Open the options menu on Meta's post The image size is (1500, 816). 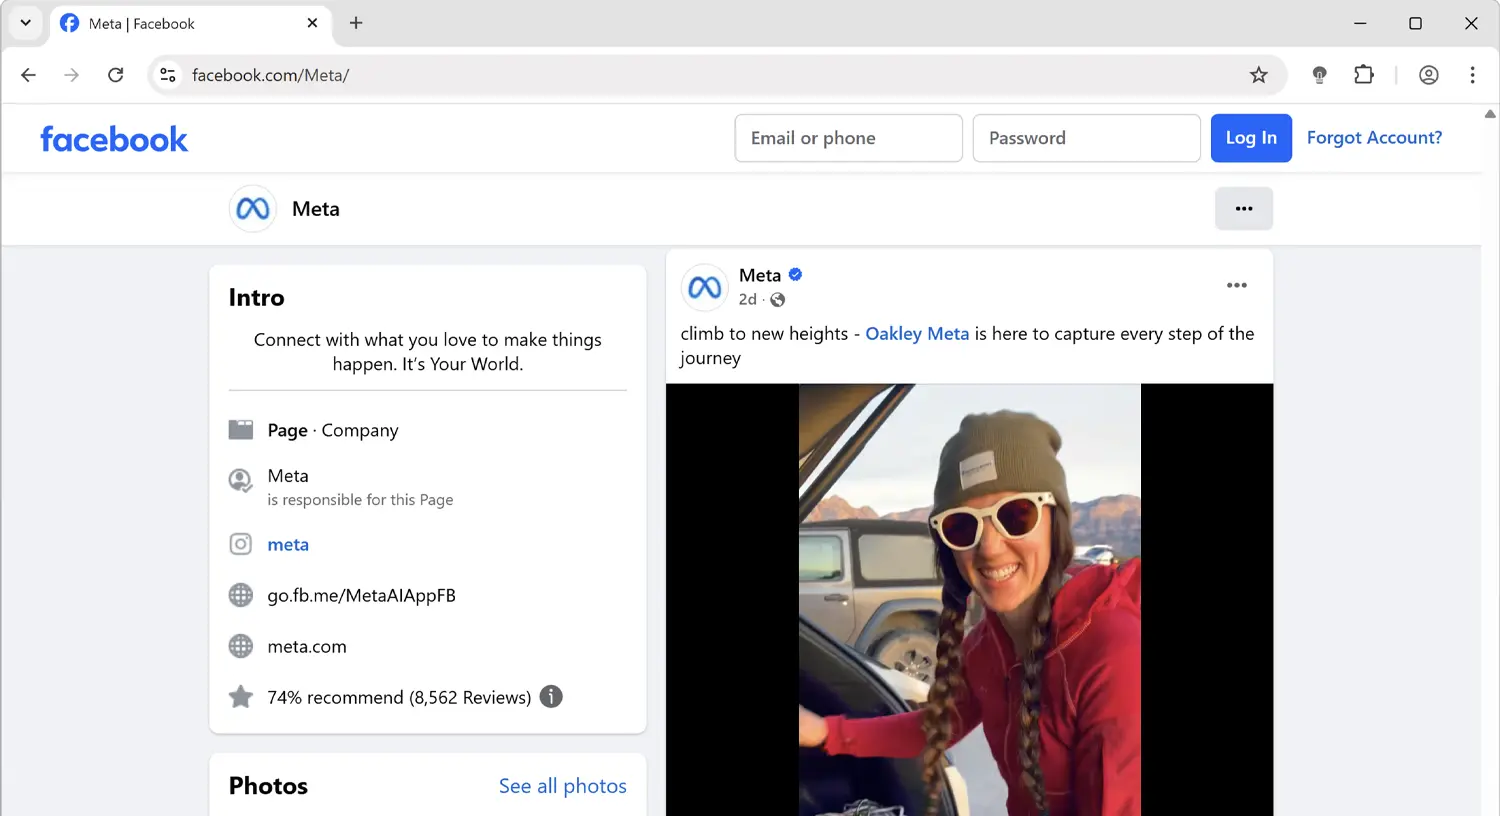click(1236, 285)
